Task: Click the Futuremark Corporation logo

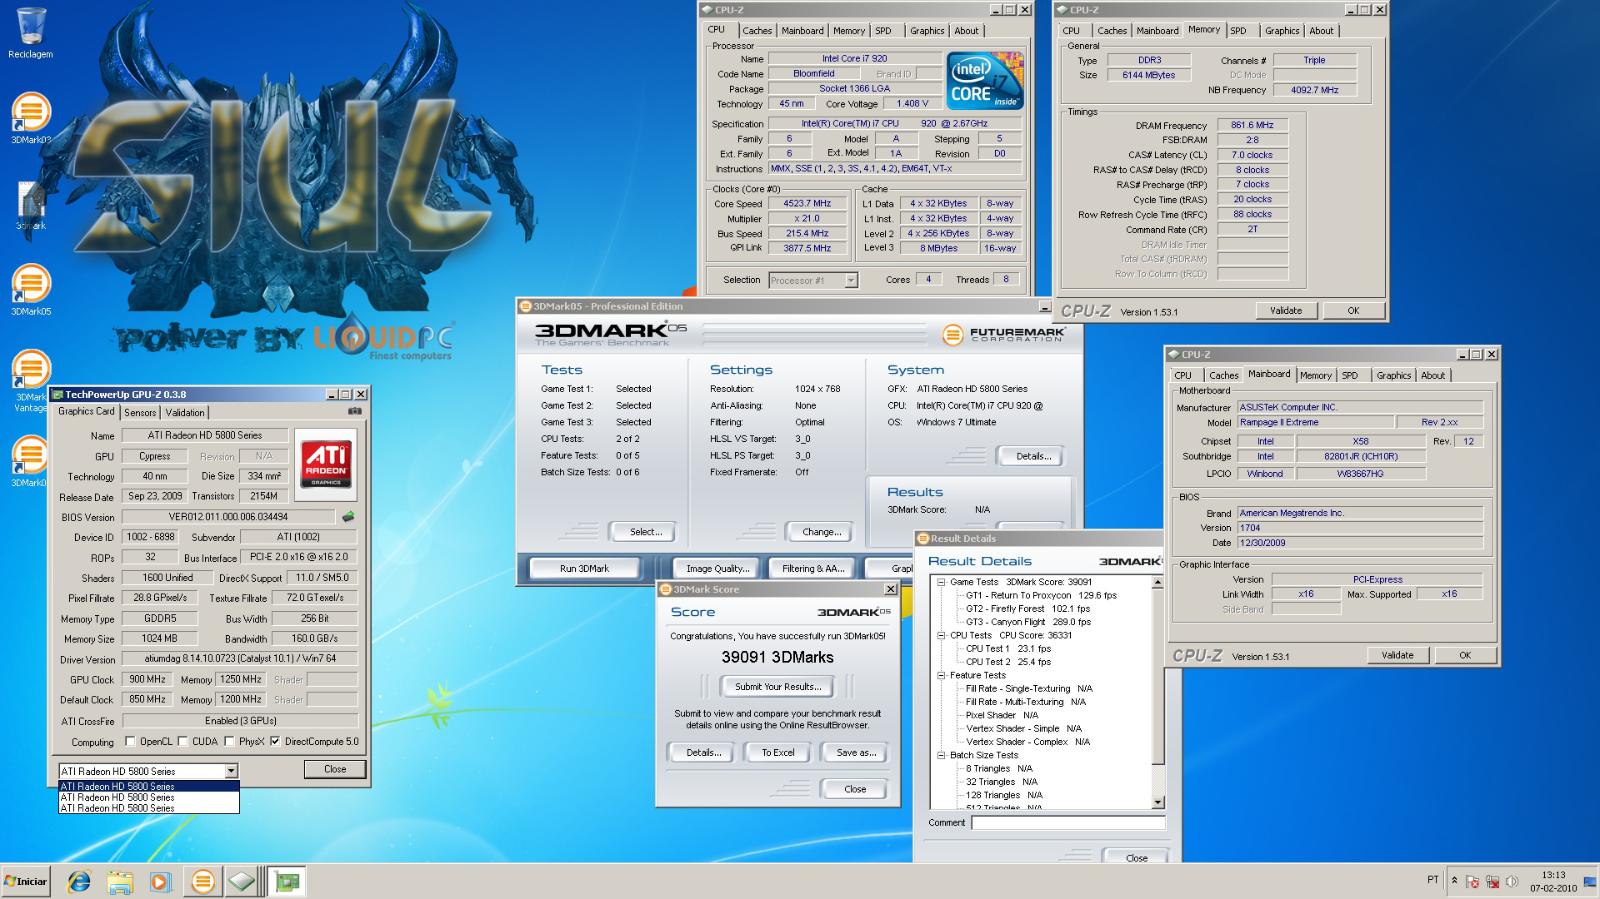Action: coord(1004,334)
